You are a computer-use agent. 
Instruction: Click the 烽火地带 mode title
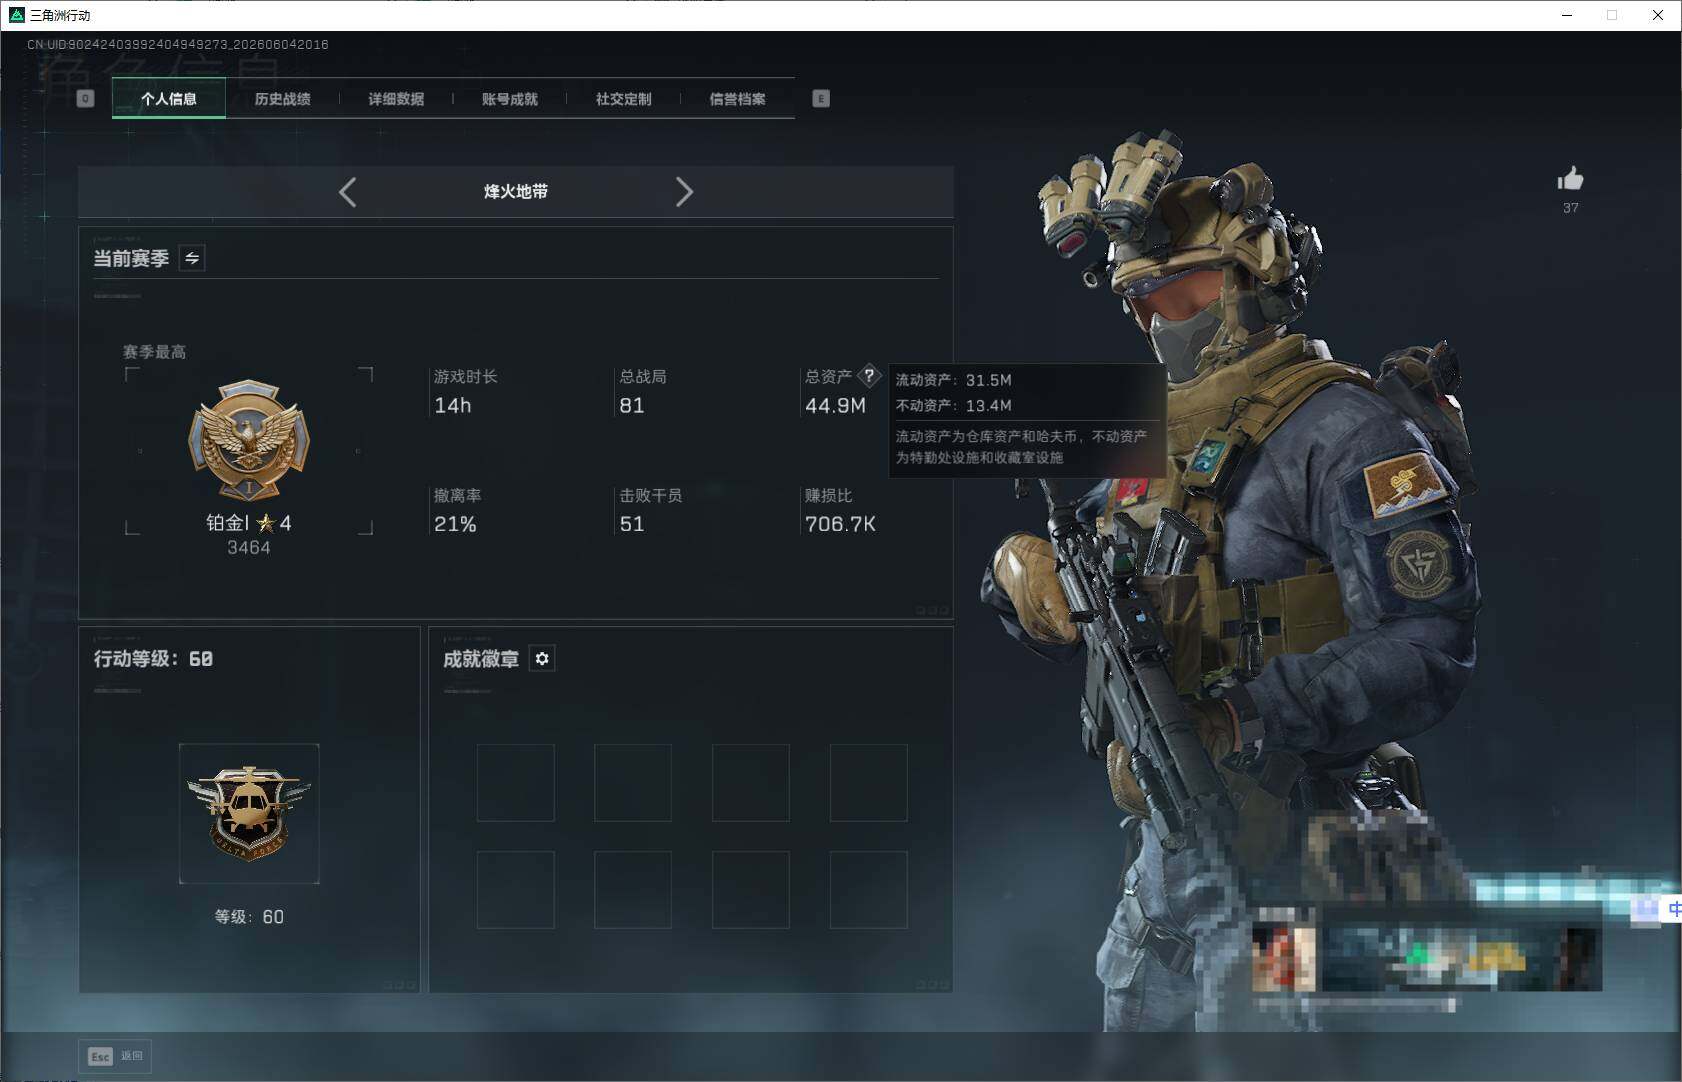pos(516,192)
